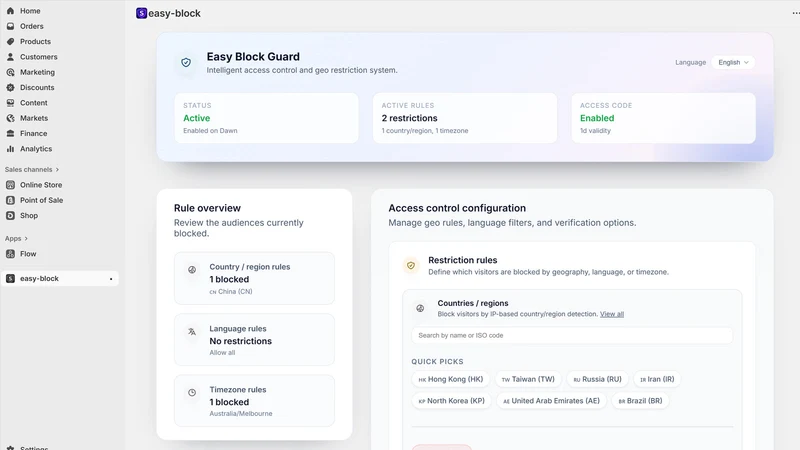800x450 pixels.
Task: Click the Countries / regions globe icon
Action: click(420, 308)
